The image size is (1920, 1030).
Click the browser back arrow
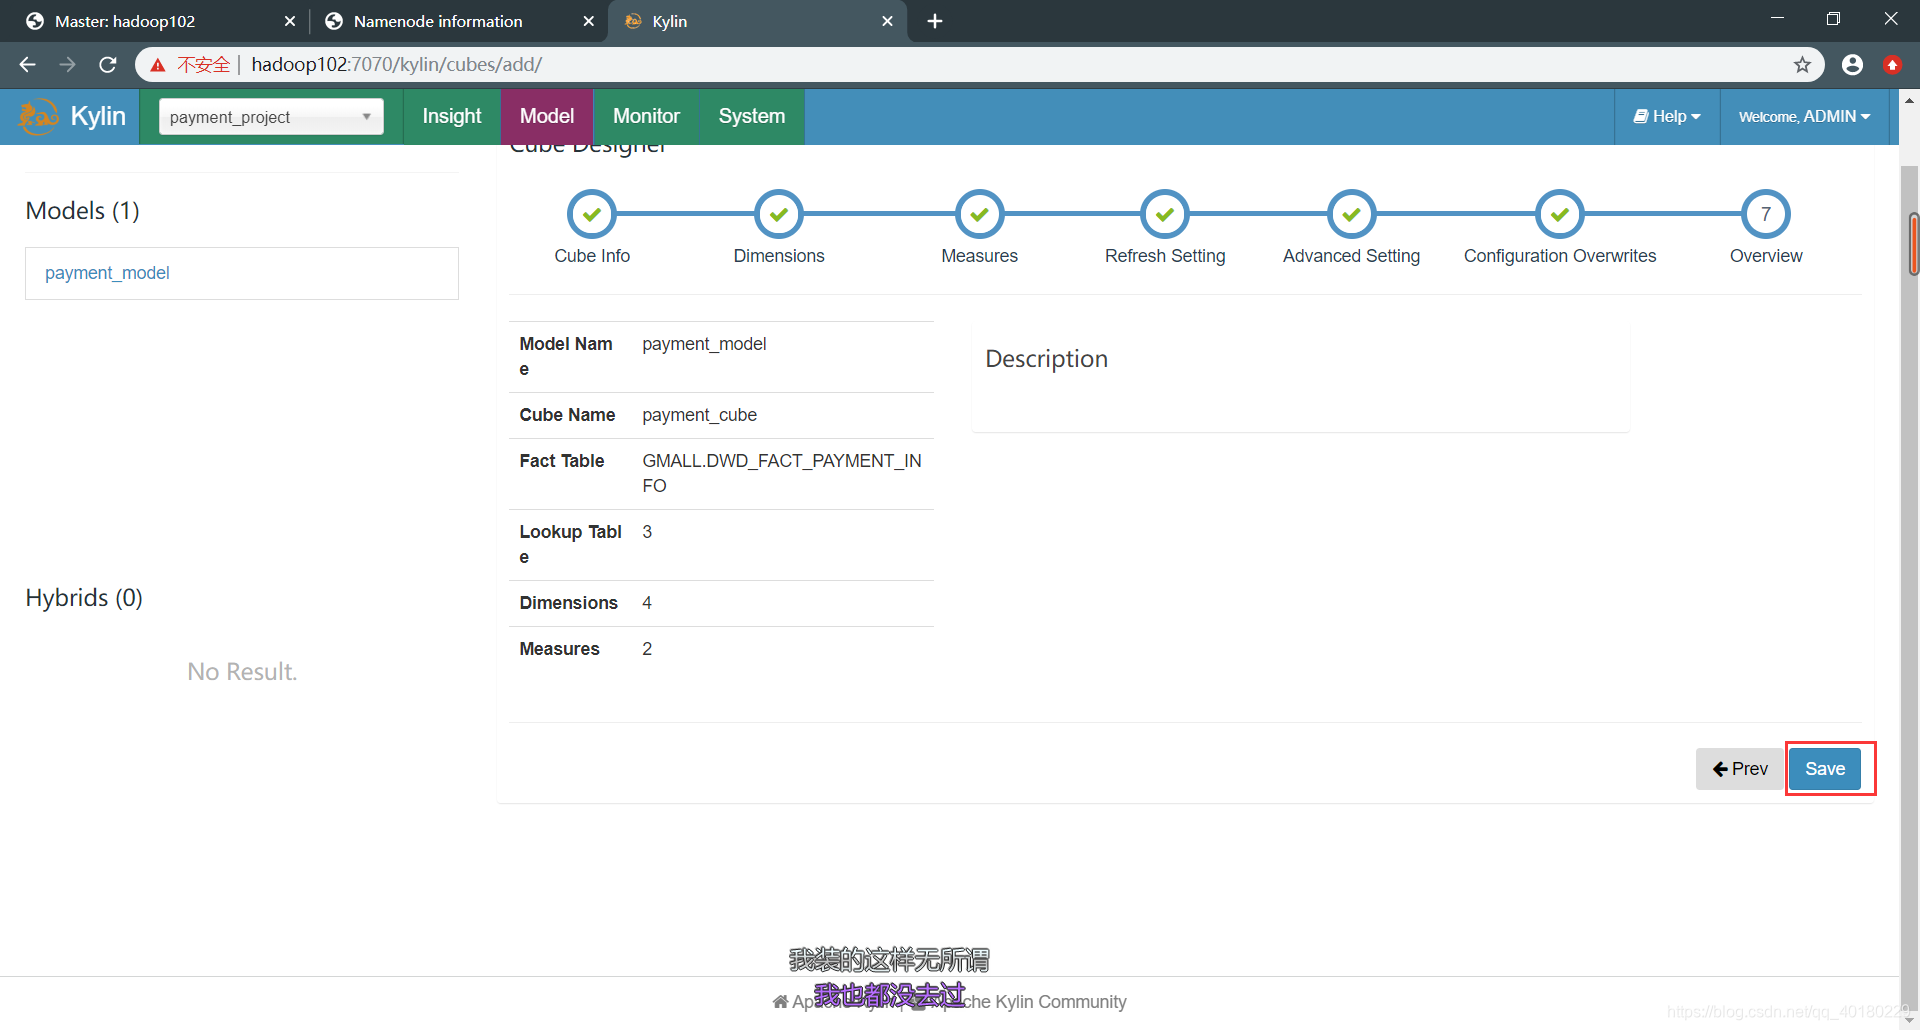click(x=27, y=65)
